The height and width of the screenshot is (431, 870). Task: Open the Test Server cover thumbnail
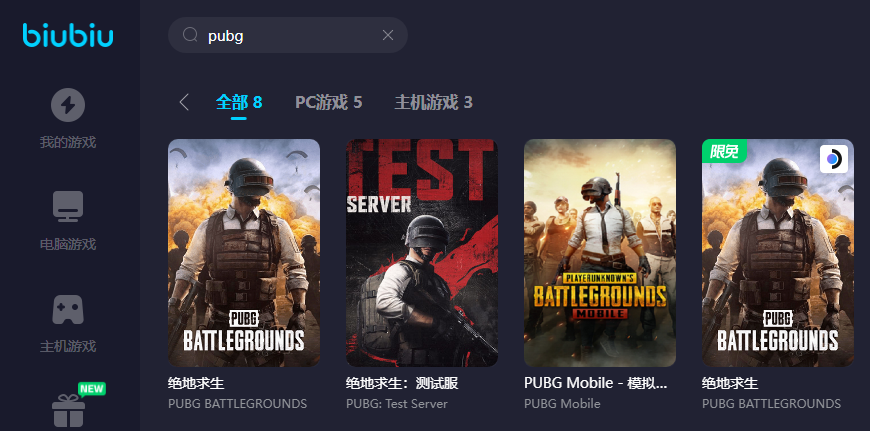coord(422,252)
